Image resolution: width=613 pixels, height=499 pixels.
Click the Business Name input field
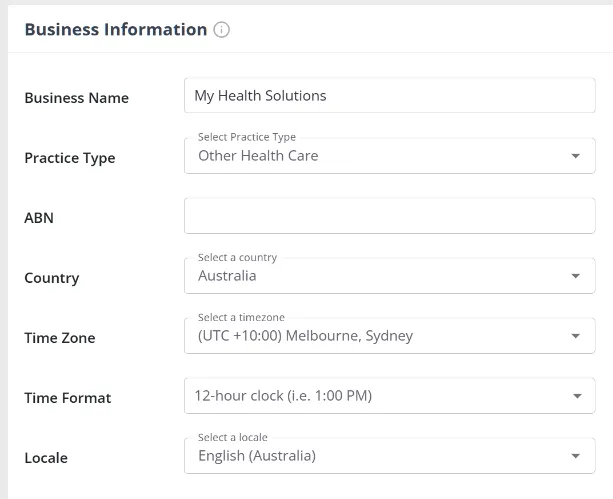pos(390,96)
